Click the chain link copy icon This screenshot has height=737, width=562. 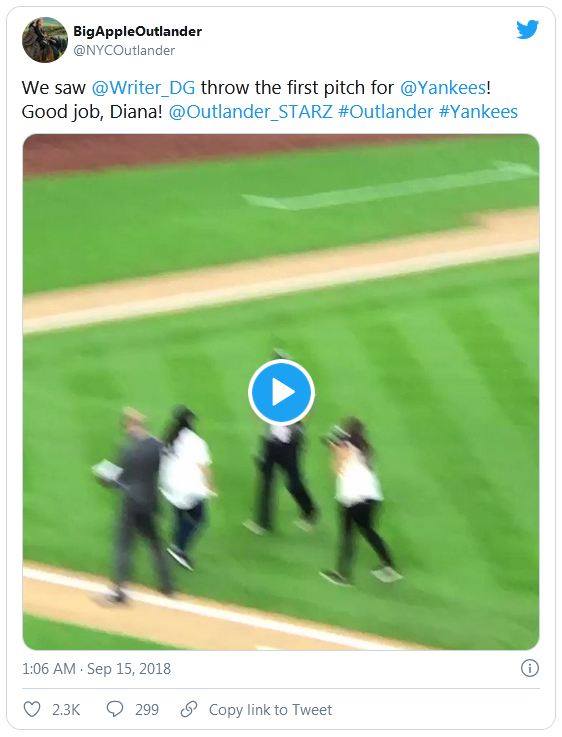(x=188, y=709)
